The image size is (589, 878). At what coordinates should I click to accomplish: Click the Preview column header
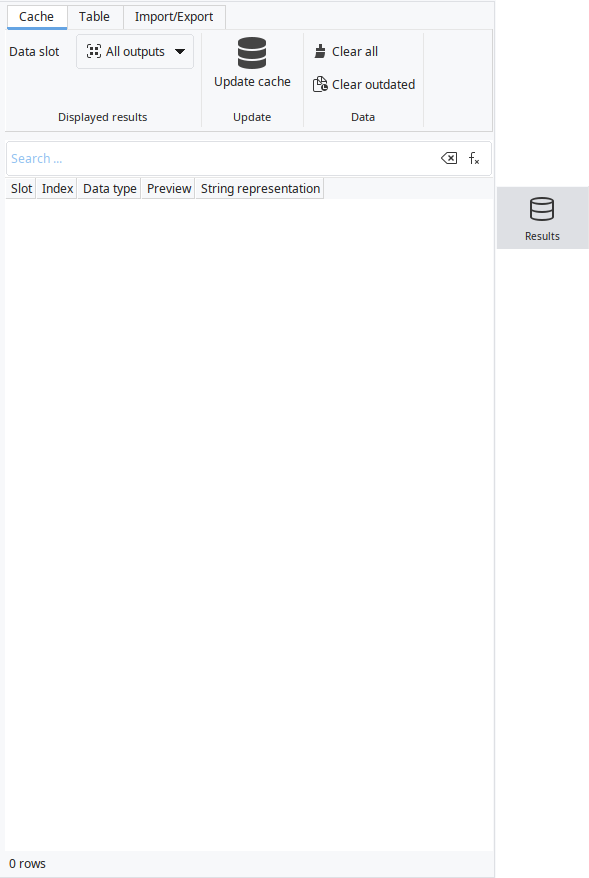[169, 189]
